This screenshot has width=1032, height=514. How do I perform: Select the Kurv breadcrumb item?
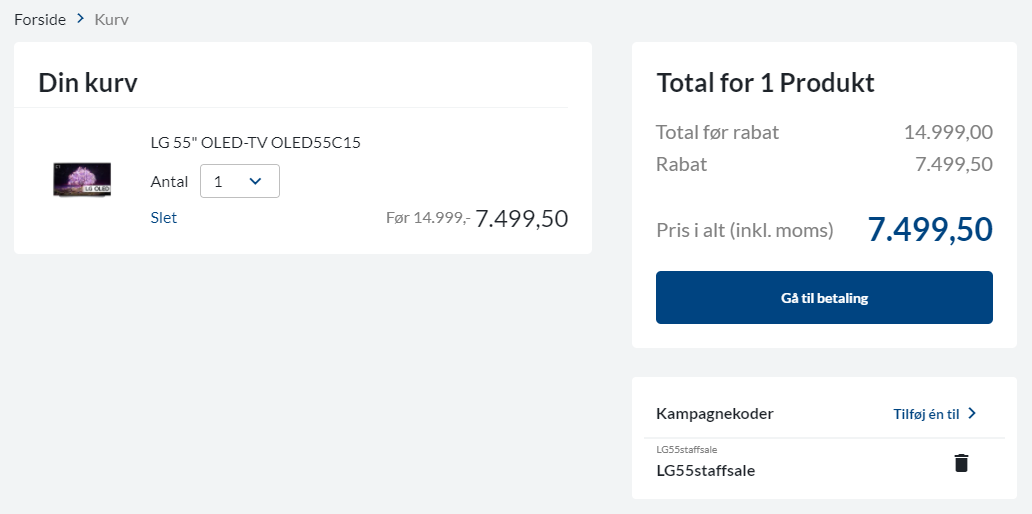coord(111,19)
